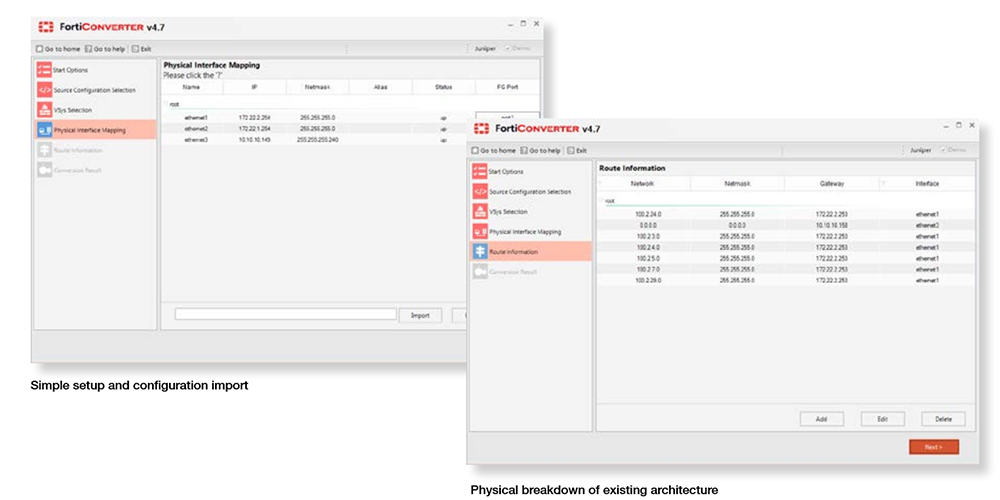Select route row with network 100.2.3.0
Viewport: 1000px width, 500px height.
click(x=786, y=236)
